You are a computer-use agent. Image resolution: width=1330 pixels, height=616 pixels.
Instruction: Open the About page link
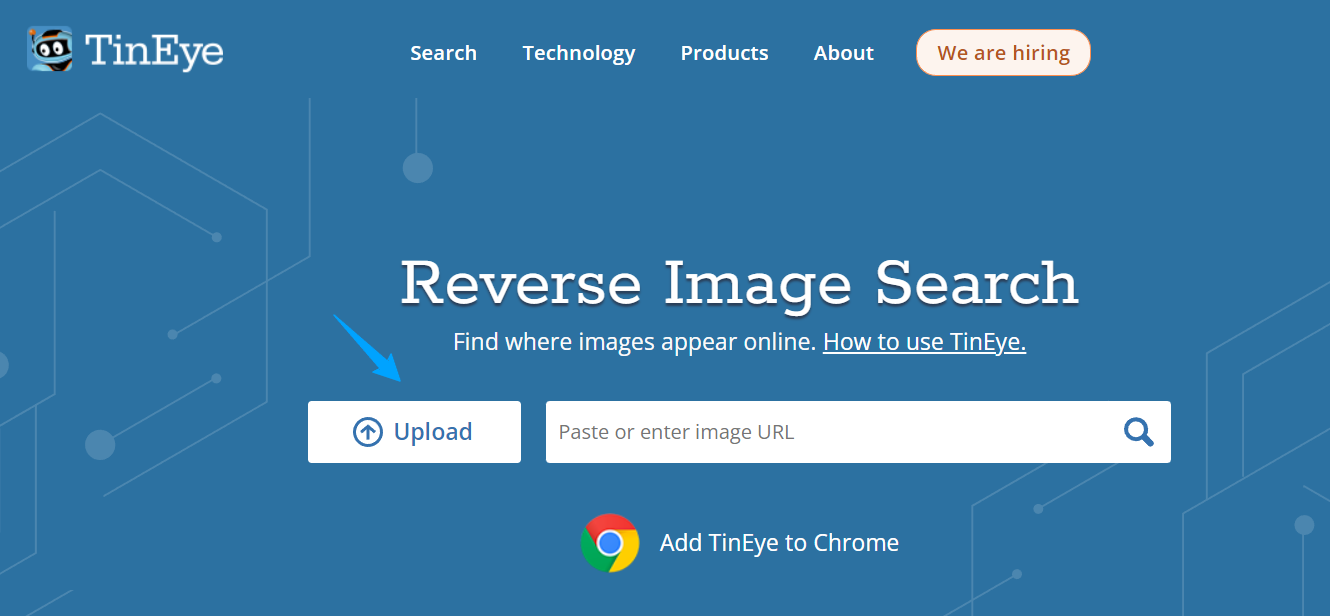[x=843, y=53]
